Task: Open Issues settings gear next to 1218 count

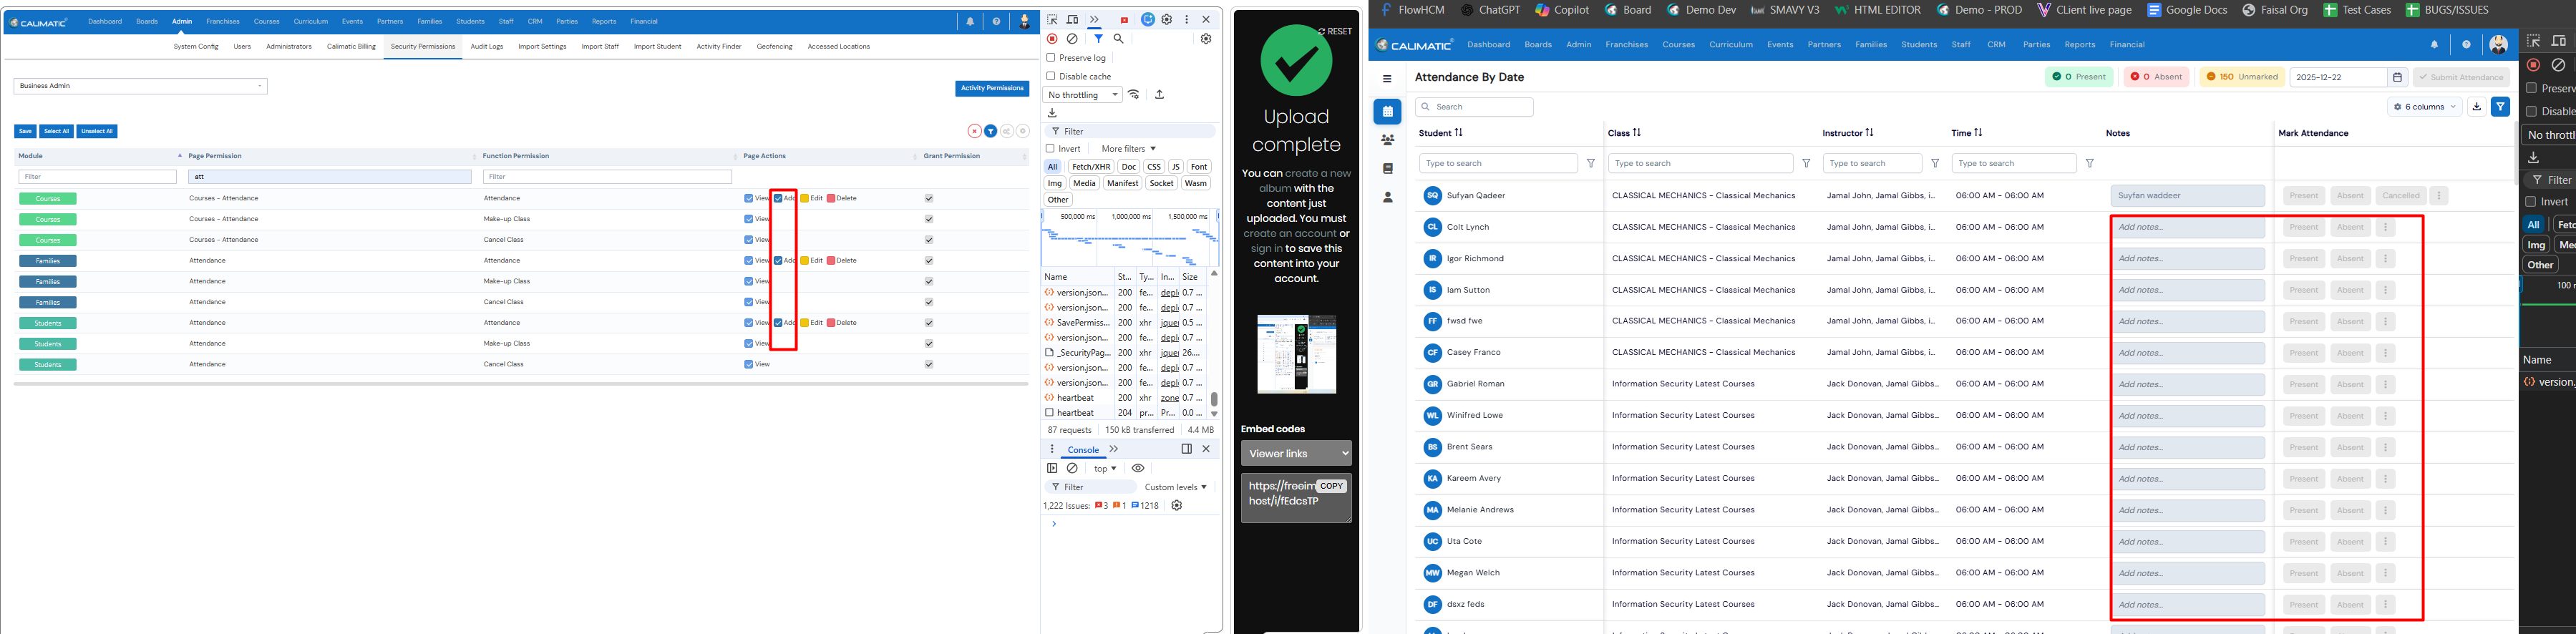Action: click(x=1177, y=505)
